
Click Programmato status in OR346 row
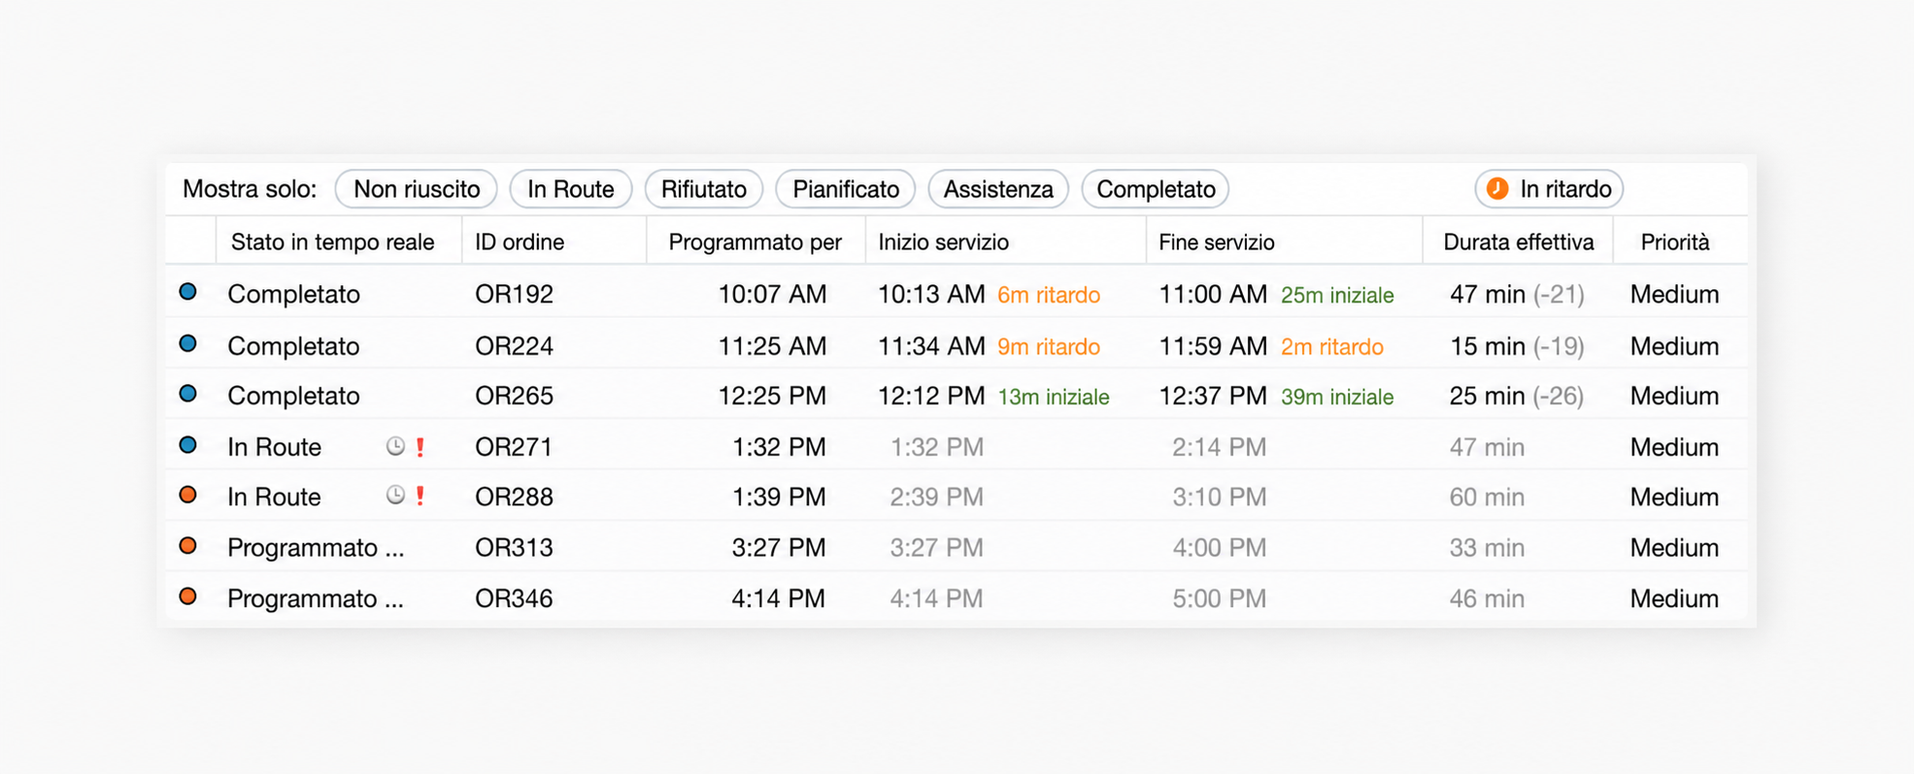316,599
